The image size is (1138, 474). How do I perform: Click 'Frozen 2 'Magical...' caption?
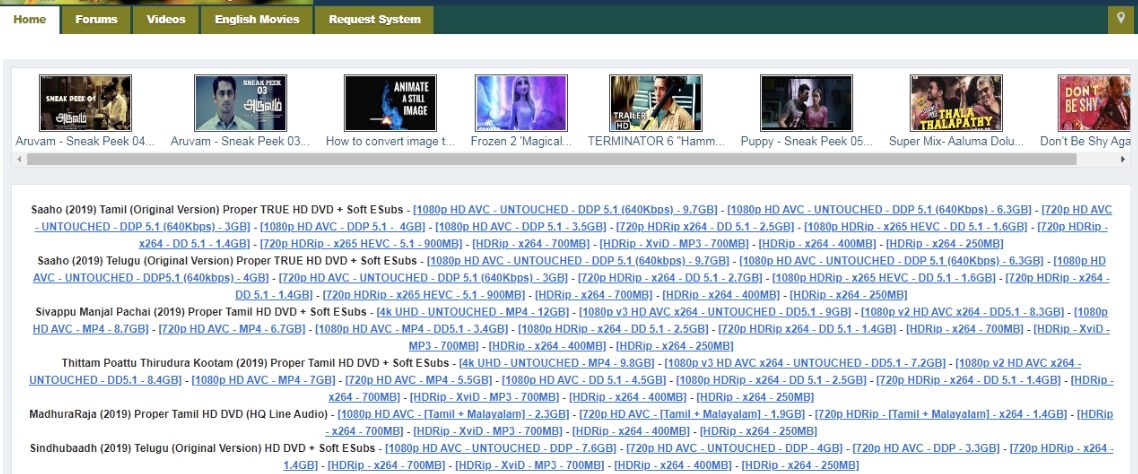(x=521, y=142)
